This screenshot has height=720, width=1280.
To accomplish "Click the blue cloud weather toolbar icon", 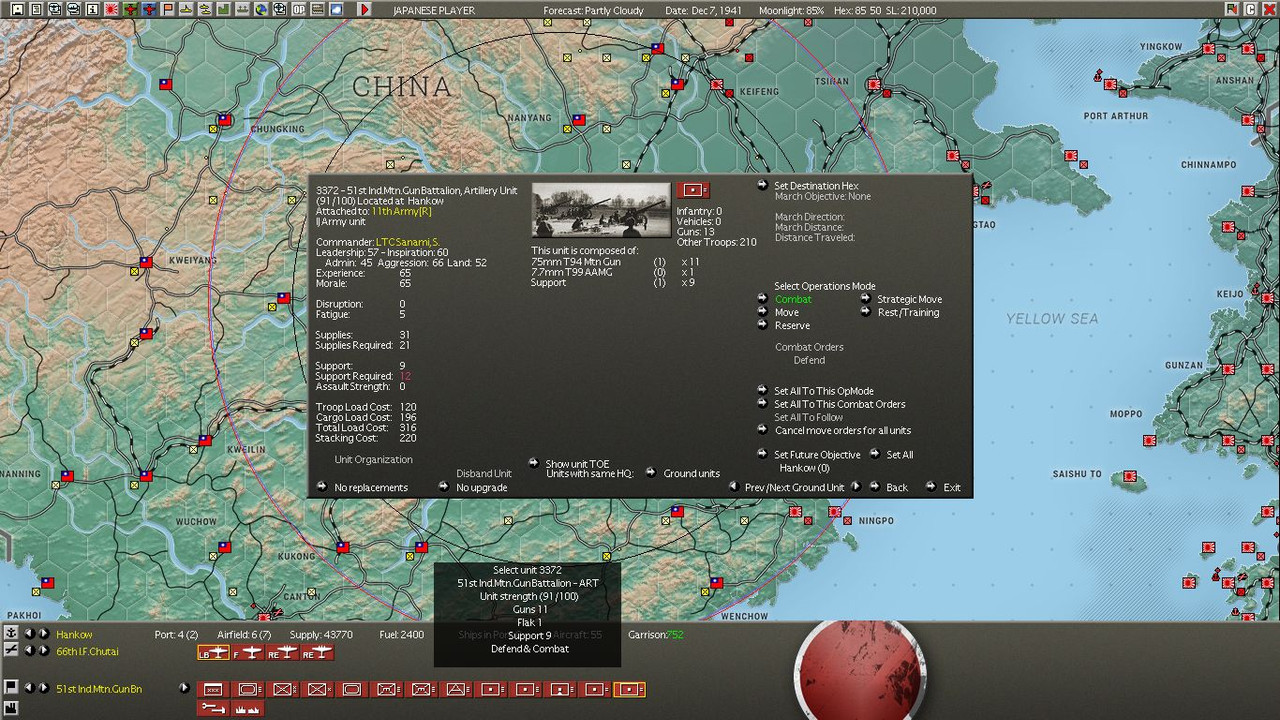I will tap(336, 10).
